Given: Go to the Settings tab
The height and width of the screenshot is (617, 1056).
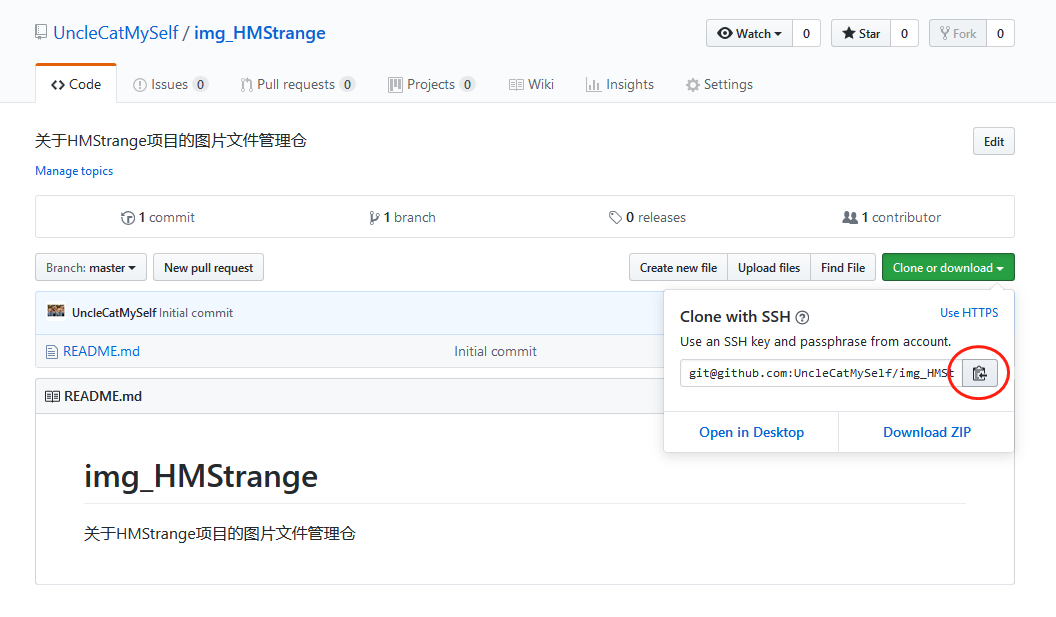Looking at the screenshot, I should 719,85.
